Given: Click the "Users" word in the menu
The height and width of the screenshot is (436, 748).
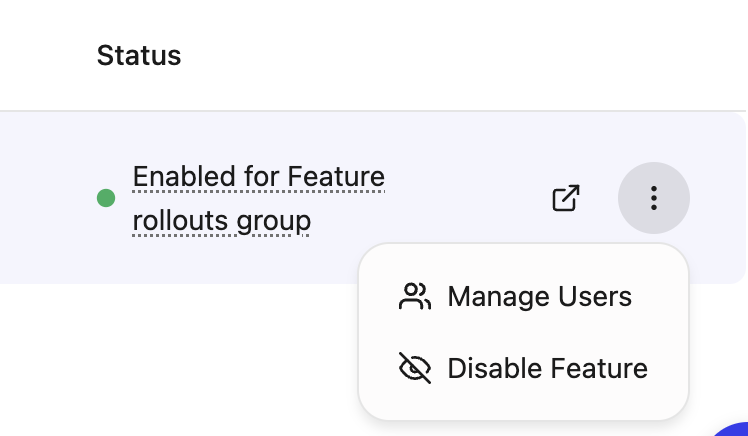Looking at the screenshot, I should tap(597, 297).
